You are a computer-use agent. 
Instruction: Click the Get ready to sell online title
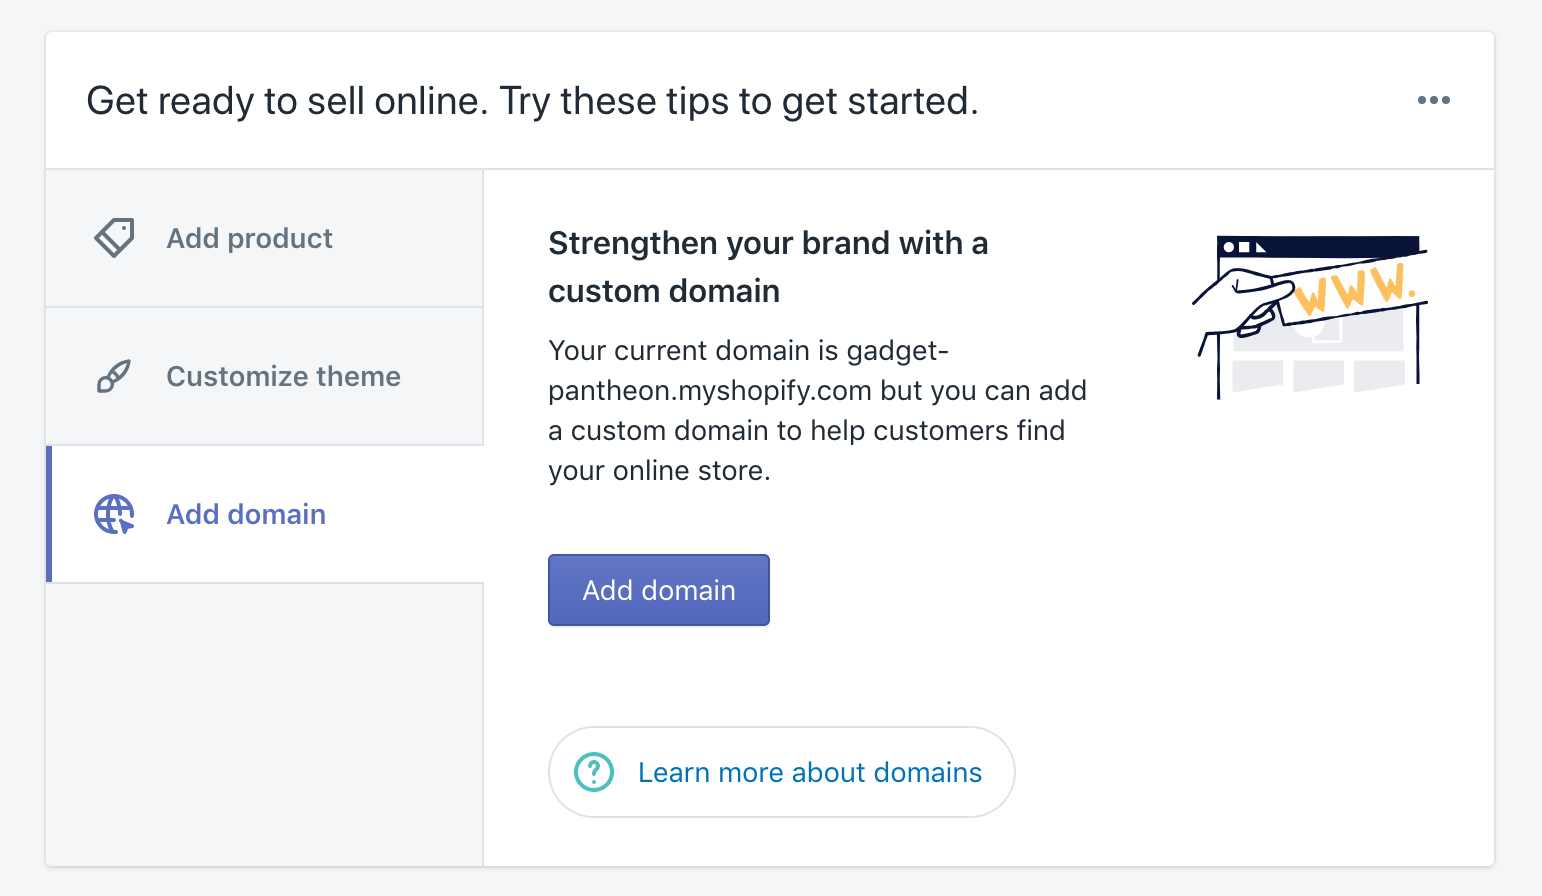click(x=532, y=101)
